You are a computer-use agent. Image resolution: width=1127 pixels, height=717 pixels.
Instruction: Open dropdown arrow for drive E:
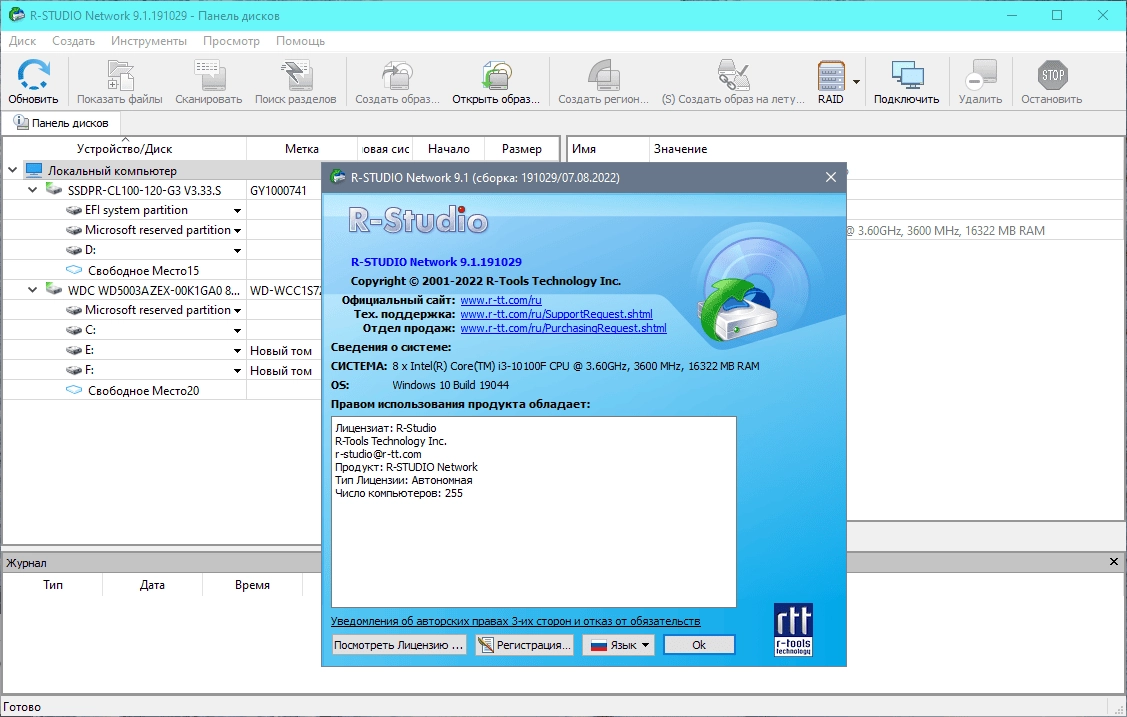pyautogui.click(x=237, y=351)
